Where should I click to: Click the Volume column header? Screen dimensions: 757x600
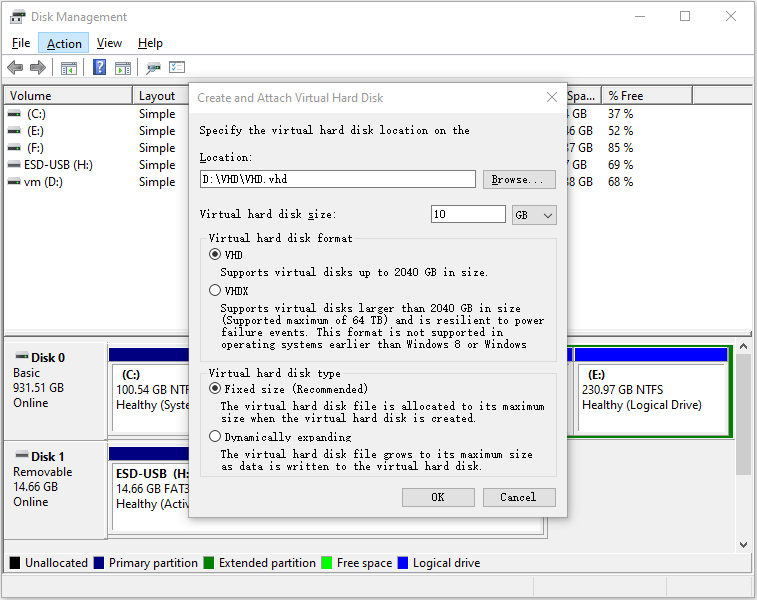(x=68, y=96)
